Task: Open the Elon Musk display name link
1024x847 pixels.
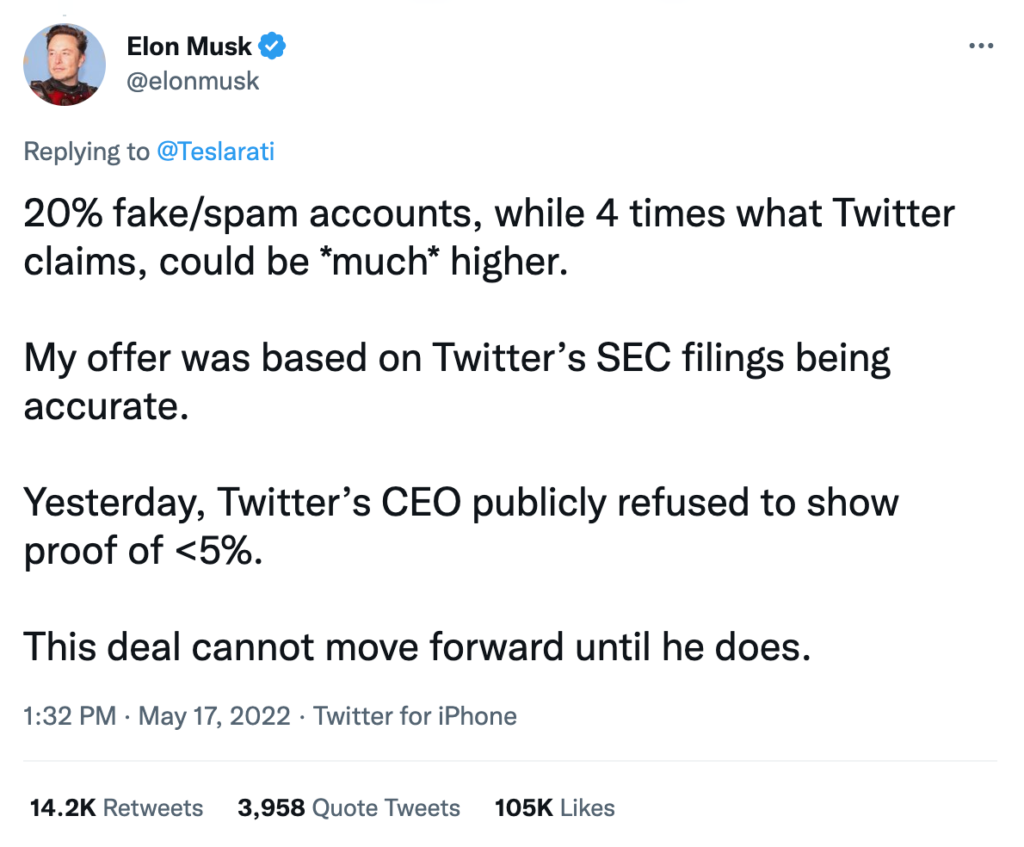Action: (x=189, y=46)
